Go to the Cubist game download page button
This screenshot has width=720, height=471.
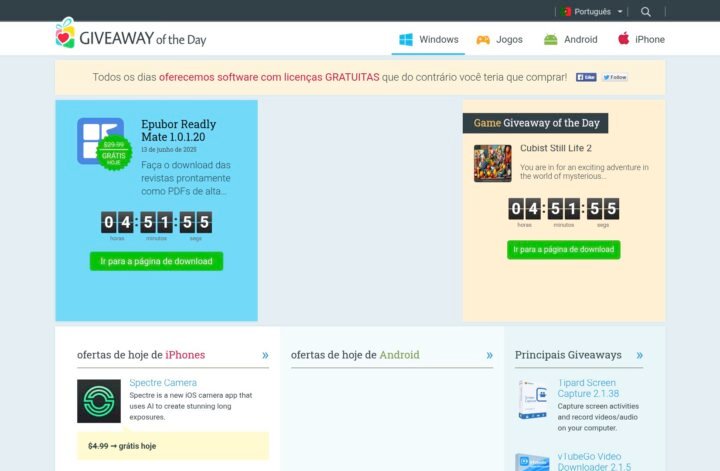pos(563,250)
